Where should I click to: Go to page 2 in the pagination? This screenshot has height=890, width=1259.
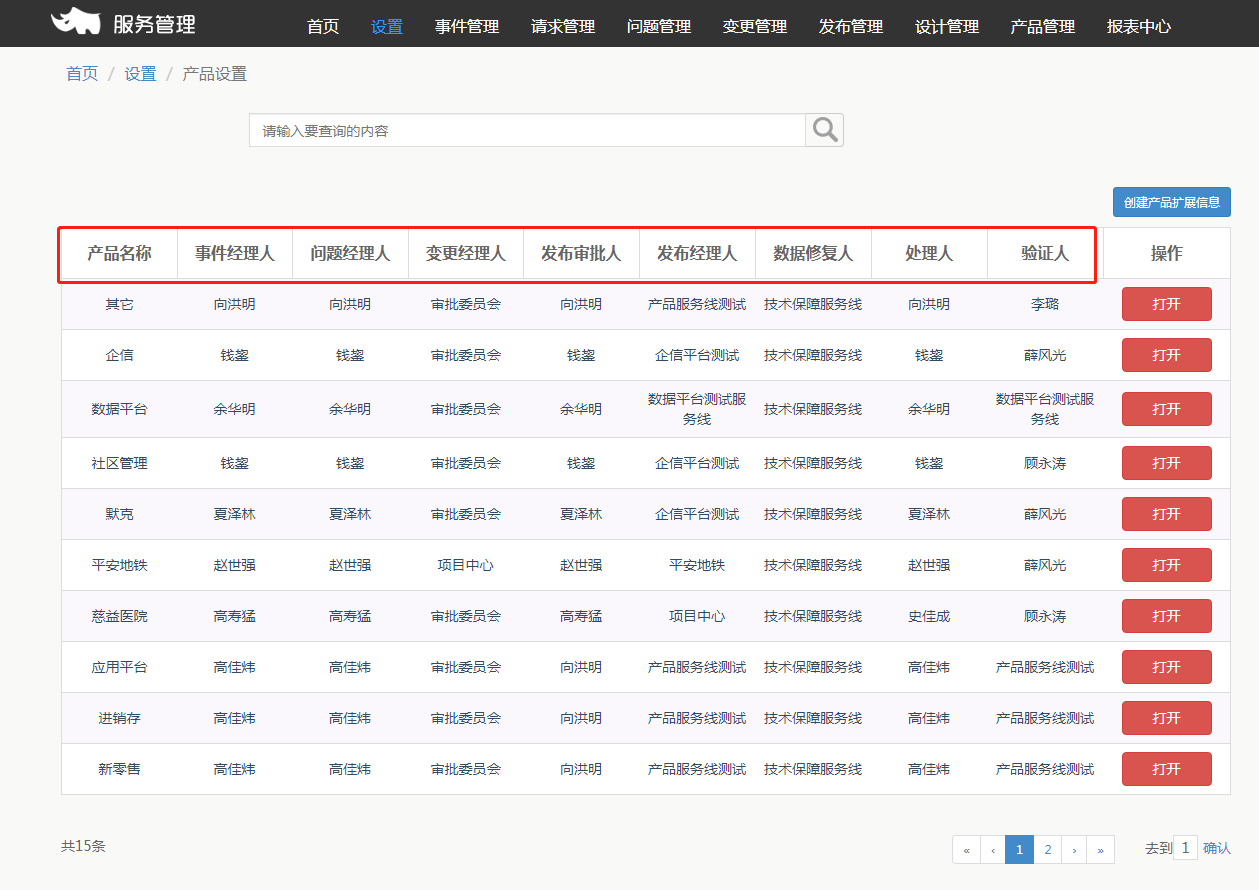click(1047, 849)
